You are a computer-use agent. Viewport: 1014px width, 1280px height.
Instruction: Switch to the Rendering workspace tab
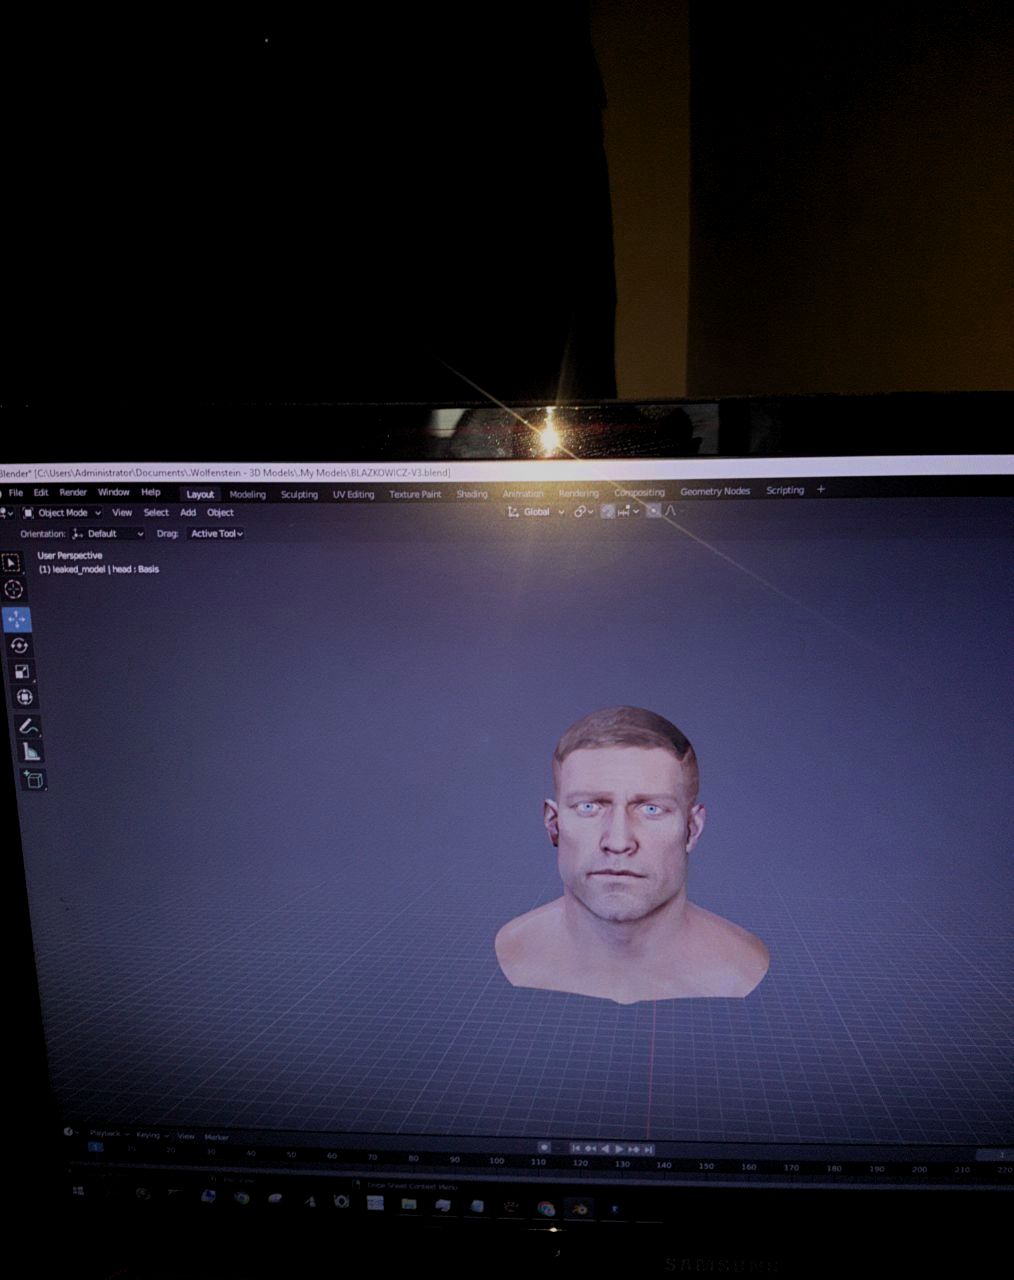(x=578, y=493)
